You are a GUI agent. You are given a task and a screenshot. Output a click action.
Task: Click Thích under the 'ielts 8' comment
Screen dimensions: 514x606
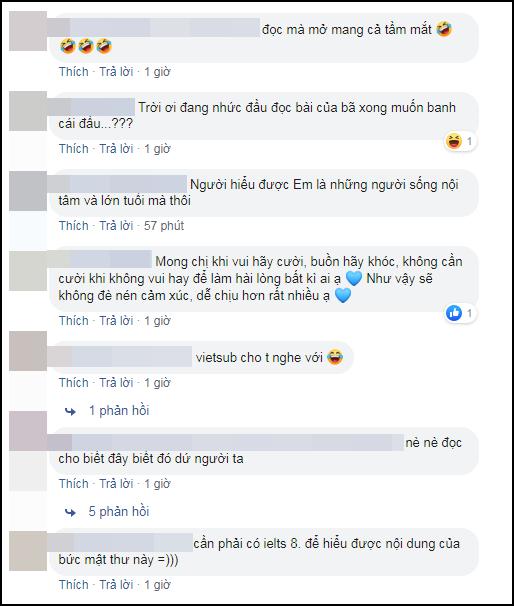point(73,585)
